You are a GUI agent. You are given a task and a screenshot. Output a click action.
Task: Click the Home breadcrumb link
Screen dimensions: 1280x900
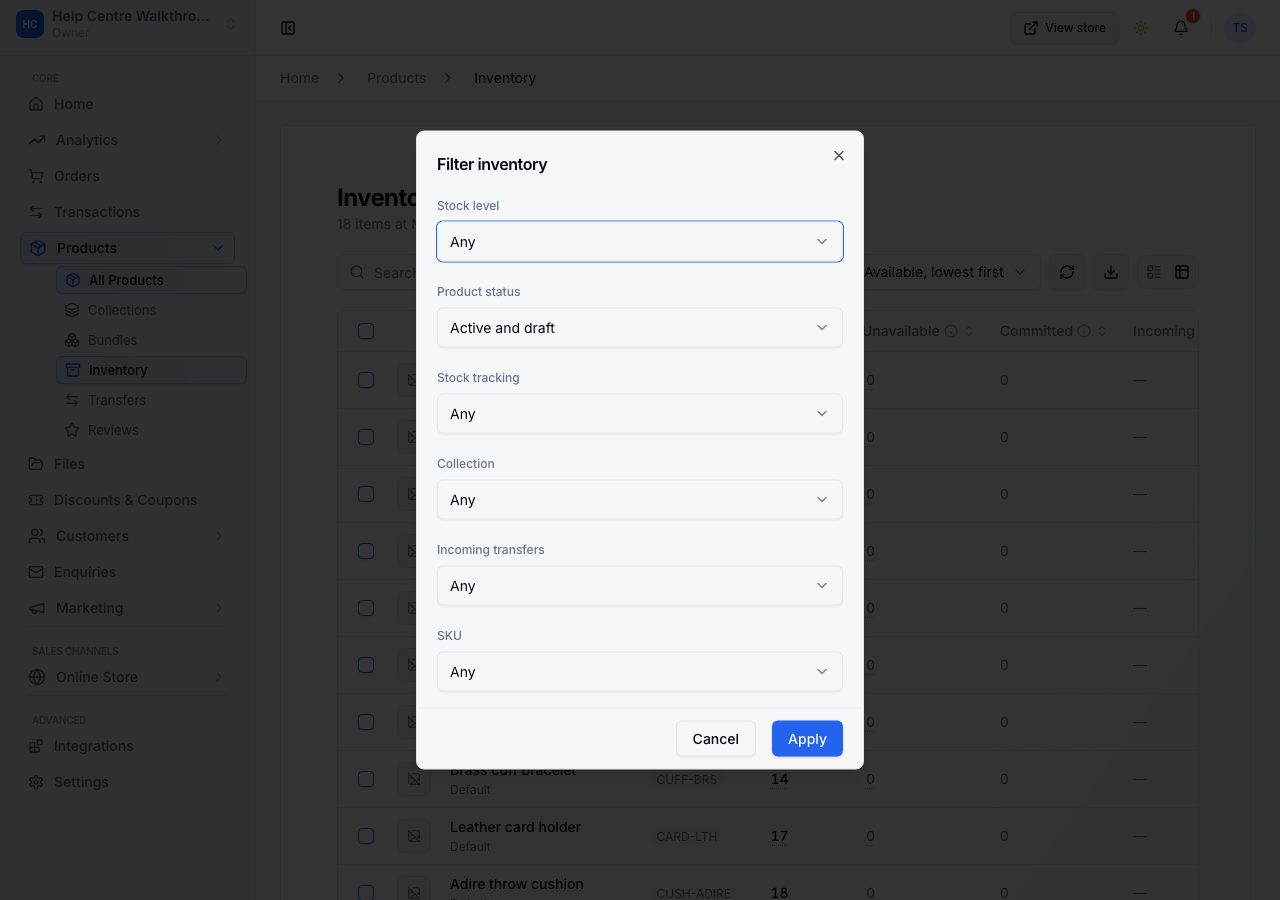(x=299, y=78)
